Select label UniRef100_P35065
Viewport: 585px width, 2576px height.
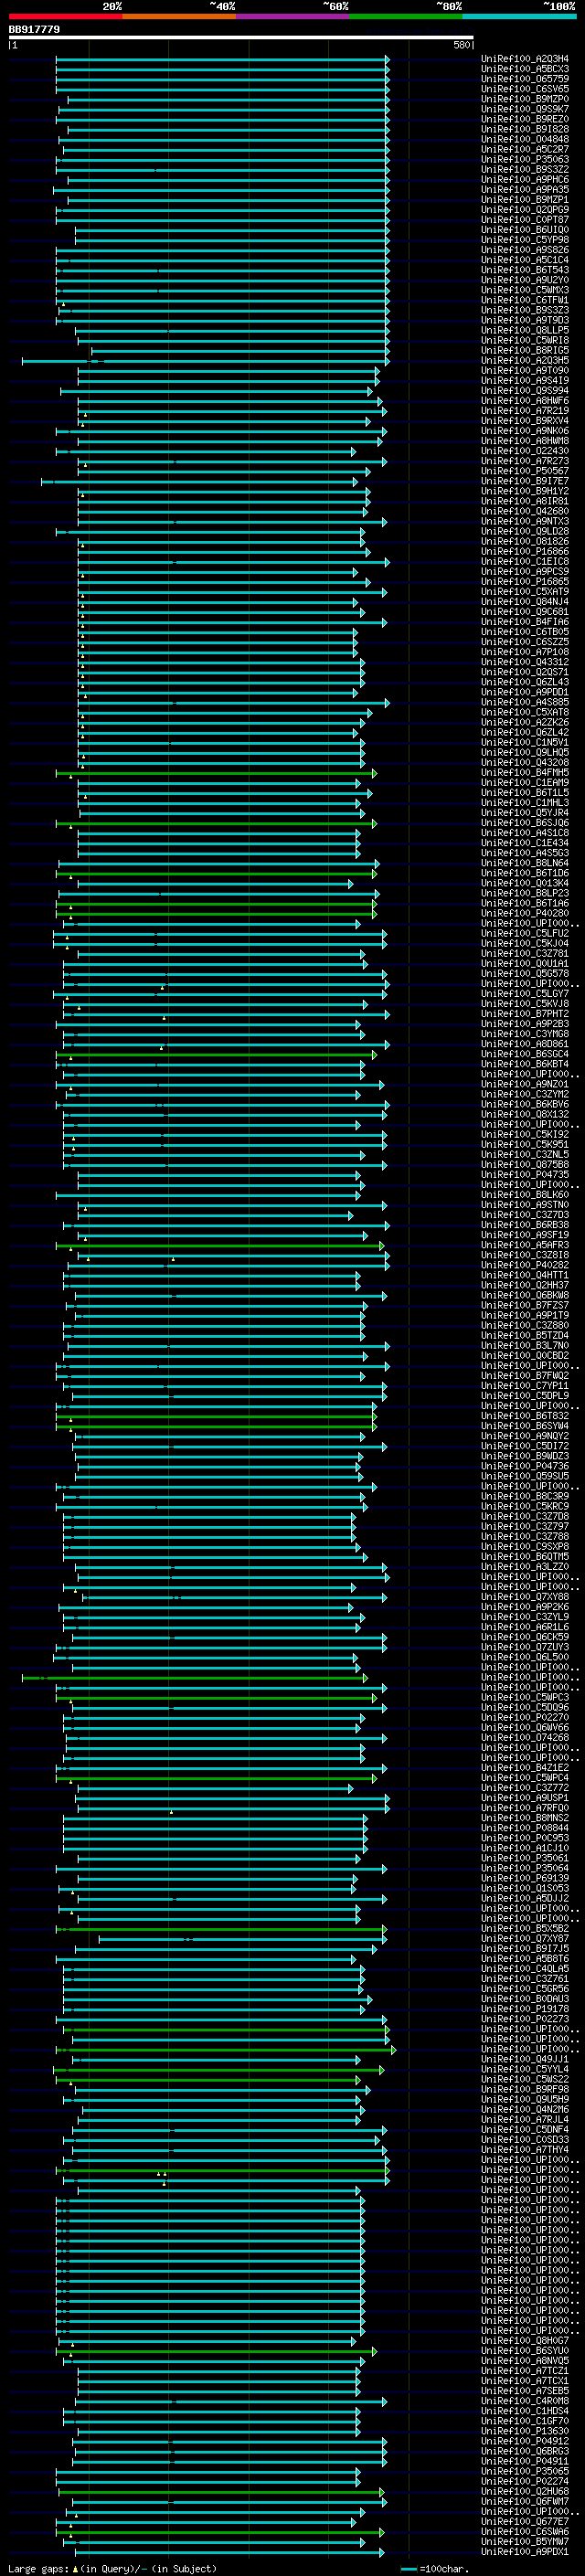pyautogui.click(x=525, y=2471)
